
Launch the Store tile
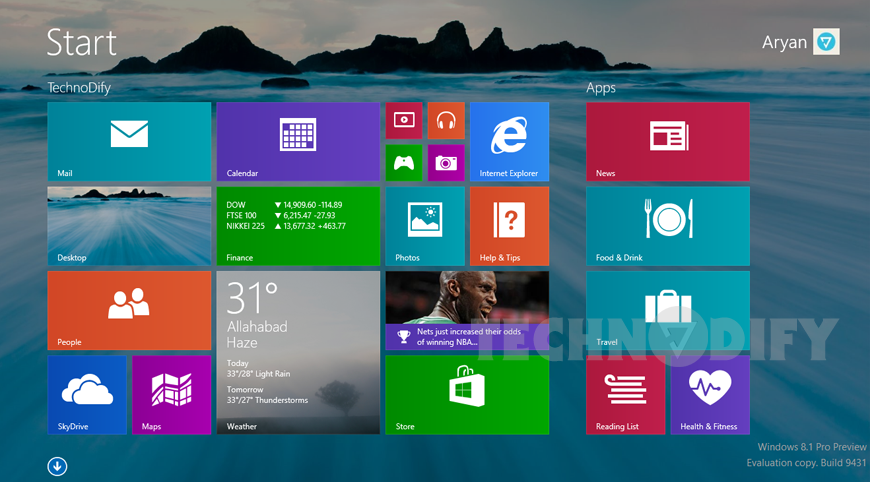467,395
